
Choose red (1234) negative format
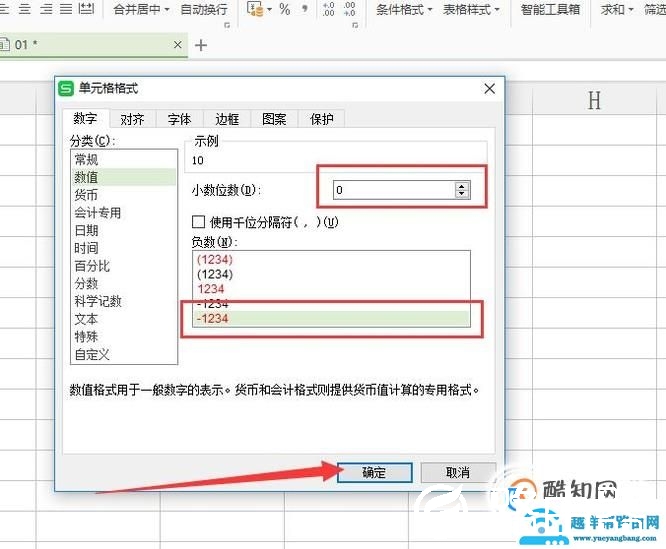point(331,259)
